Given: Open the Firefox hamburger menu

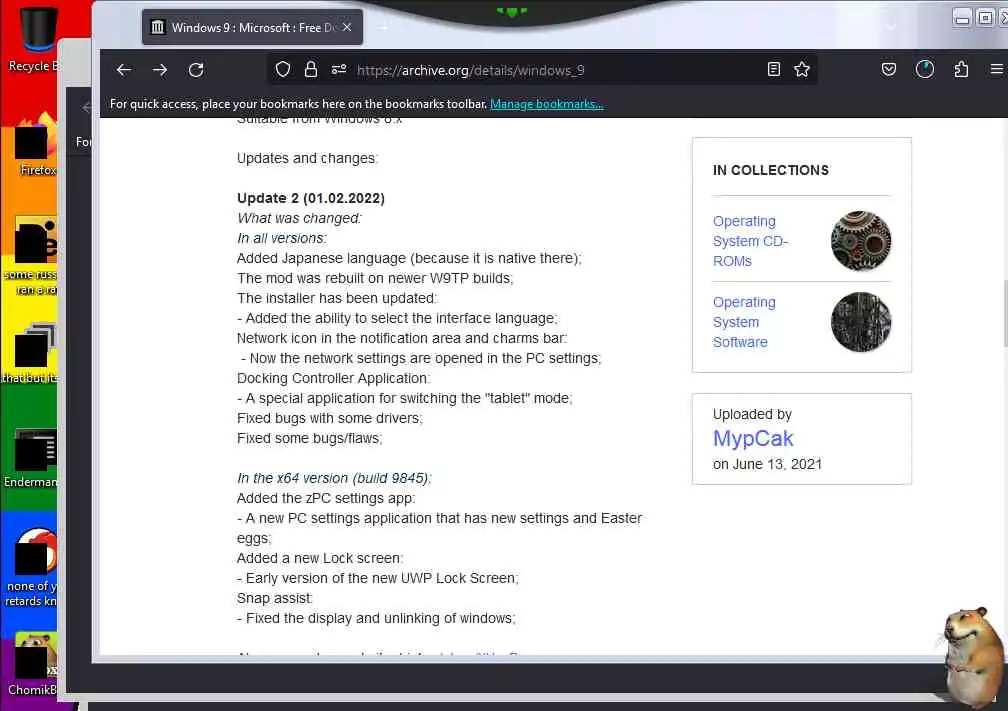Looking at the screenshot, I should pos(996,69).
